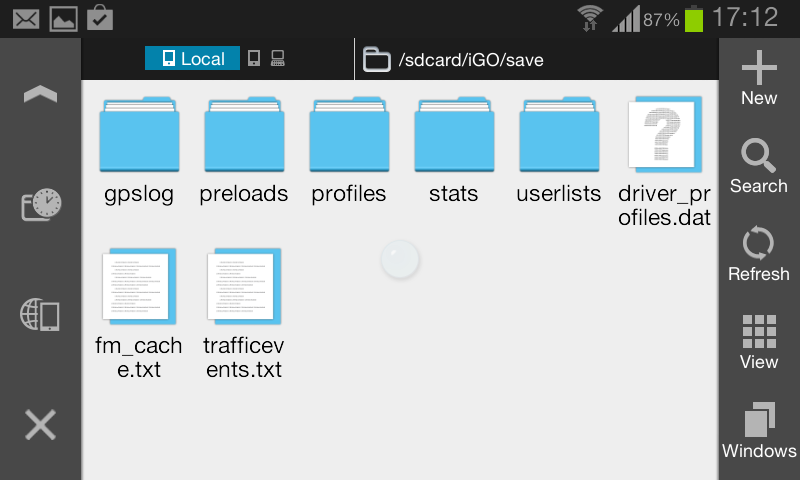Viewport: 800px width, 480px height.
Task: Open the network globe icon in left sidebar
Action: tap(40, 315)
